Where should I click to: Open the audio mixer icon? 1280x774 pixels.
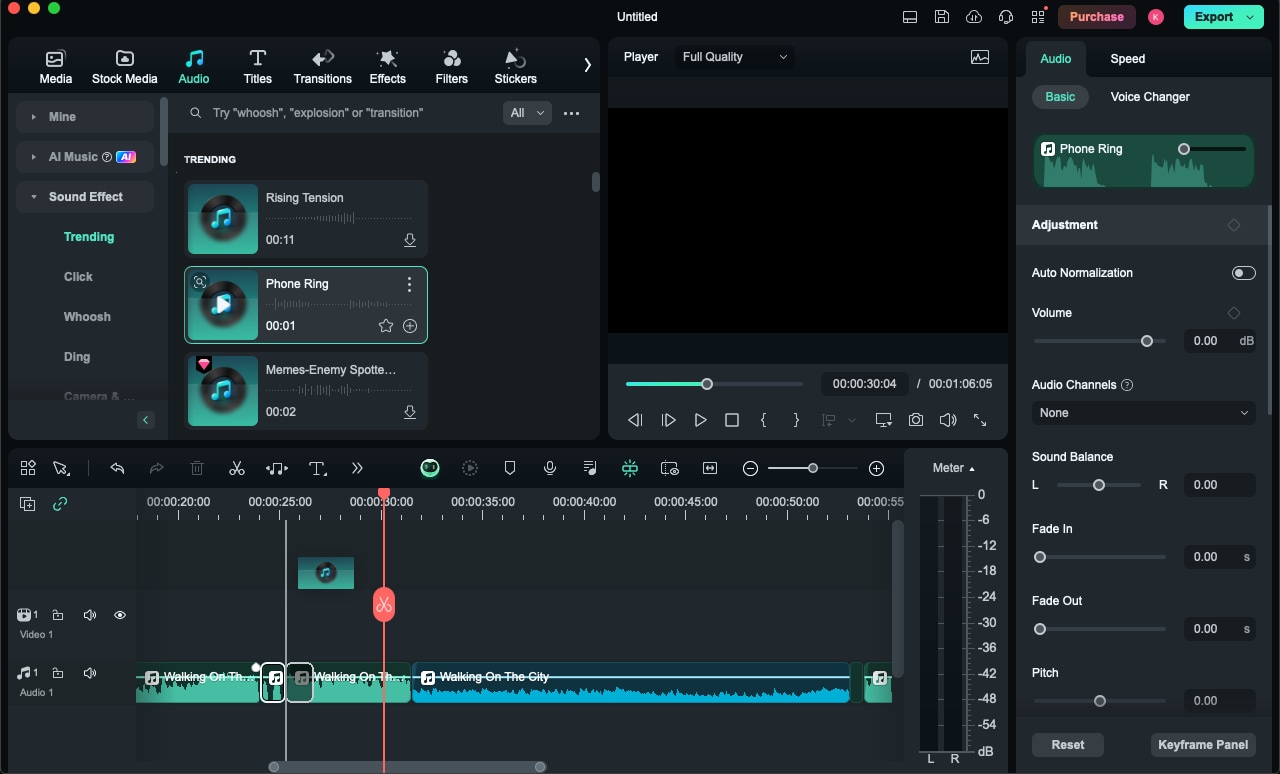click(590, 468)
